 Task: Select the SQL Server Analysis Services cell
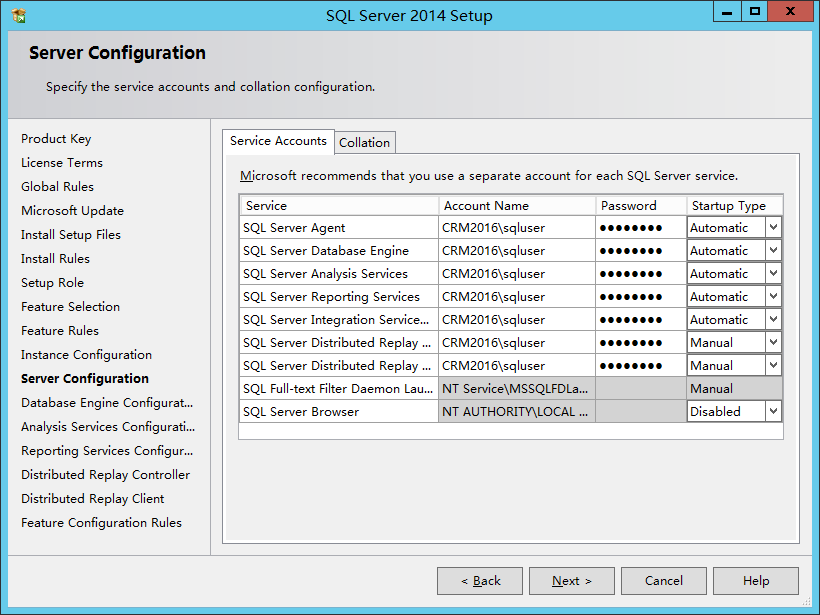tap(339, 274)
